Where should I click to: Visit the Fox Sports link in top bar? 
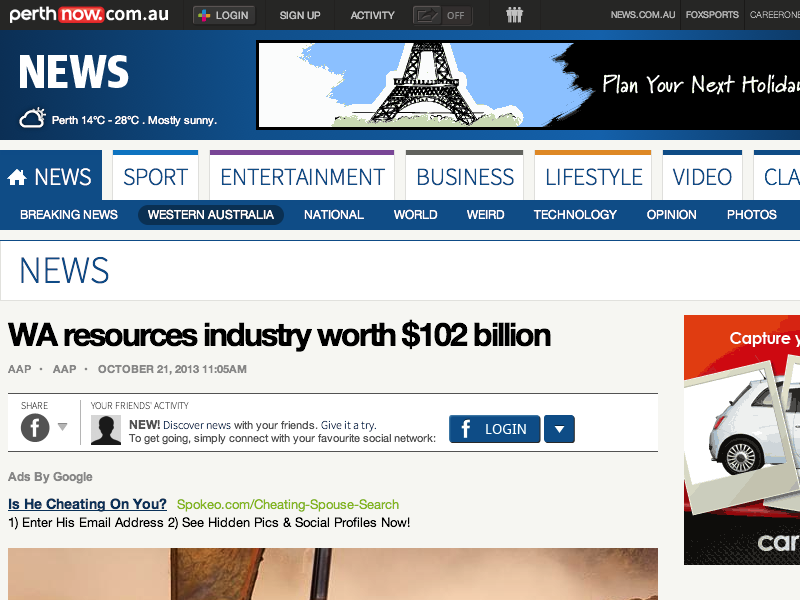click(712, 15)
